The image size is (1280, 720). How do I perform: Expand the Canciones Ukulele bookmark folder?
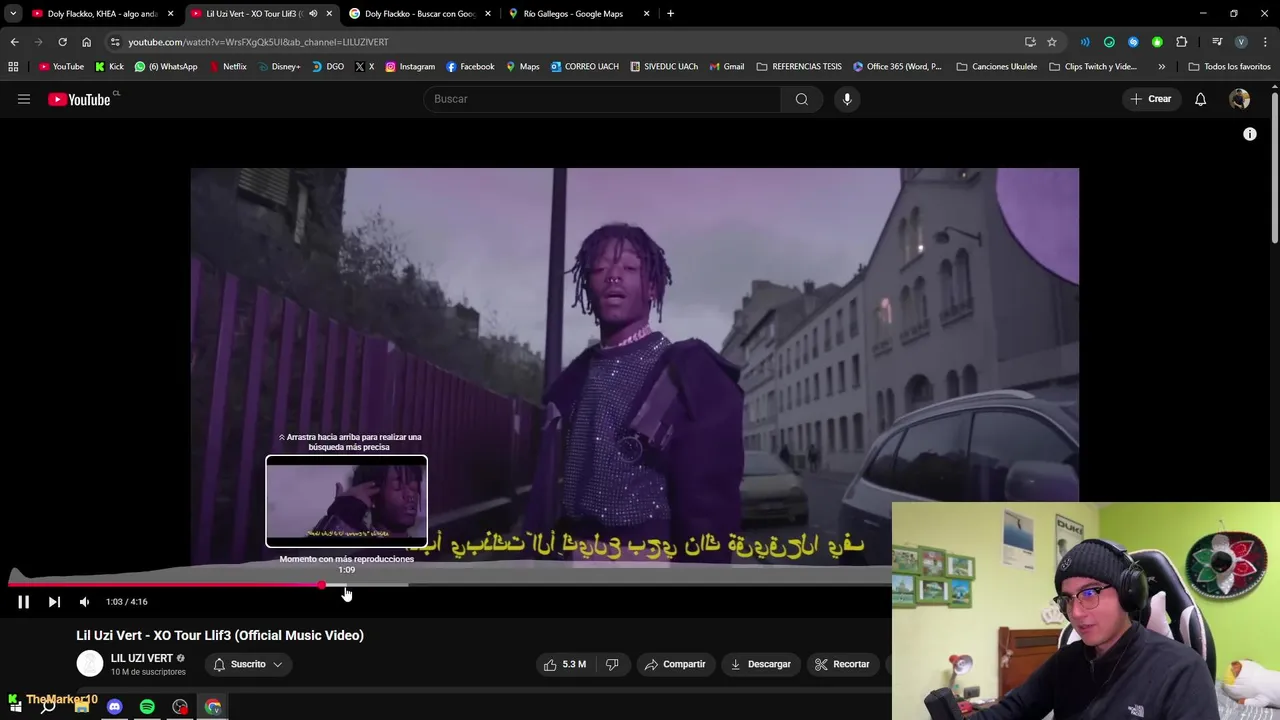coord(996,67)
